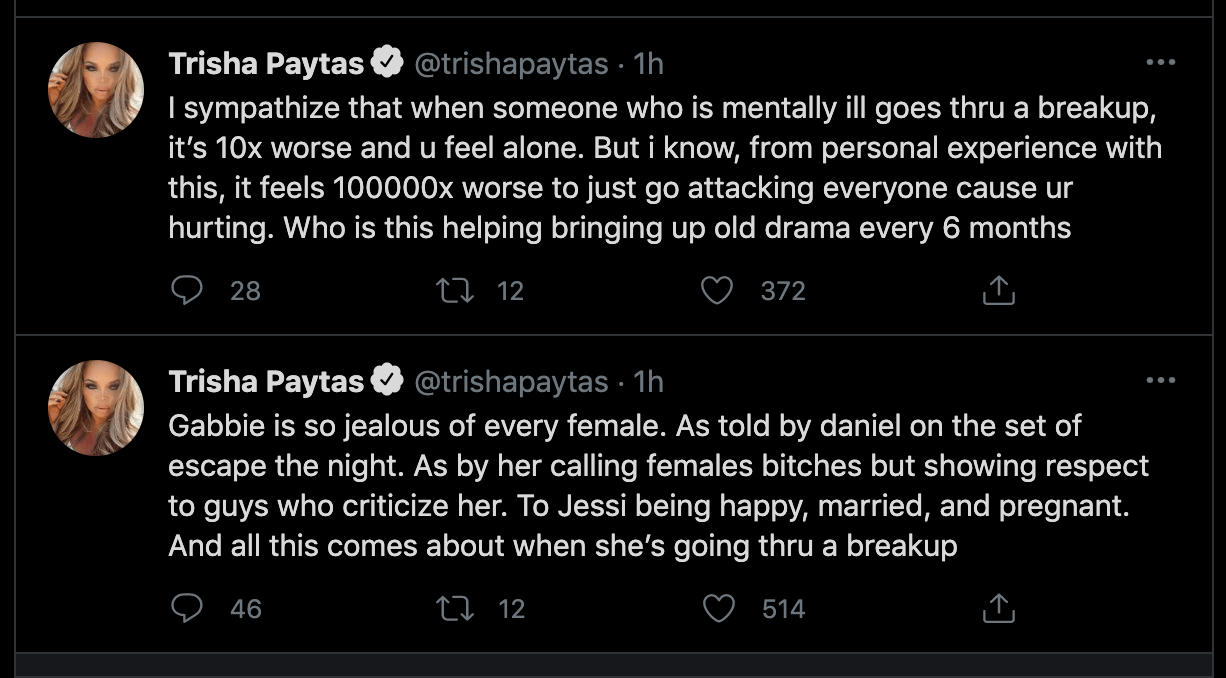Retweet the first tweet about breakups

coord(455,290)
